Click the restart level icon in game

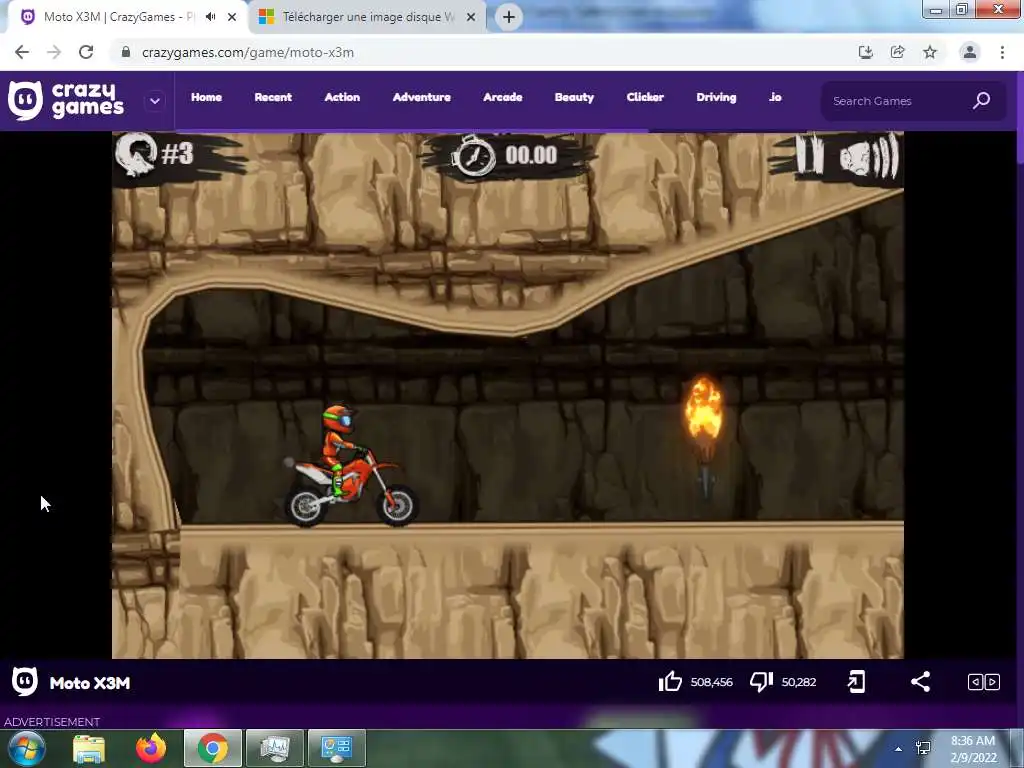click(x=136, y=154)
